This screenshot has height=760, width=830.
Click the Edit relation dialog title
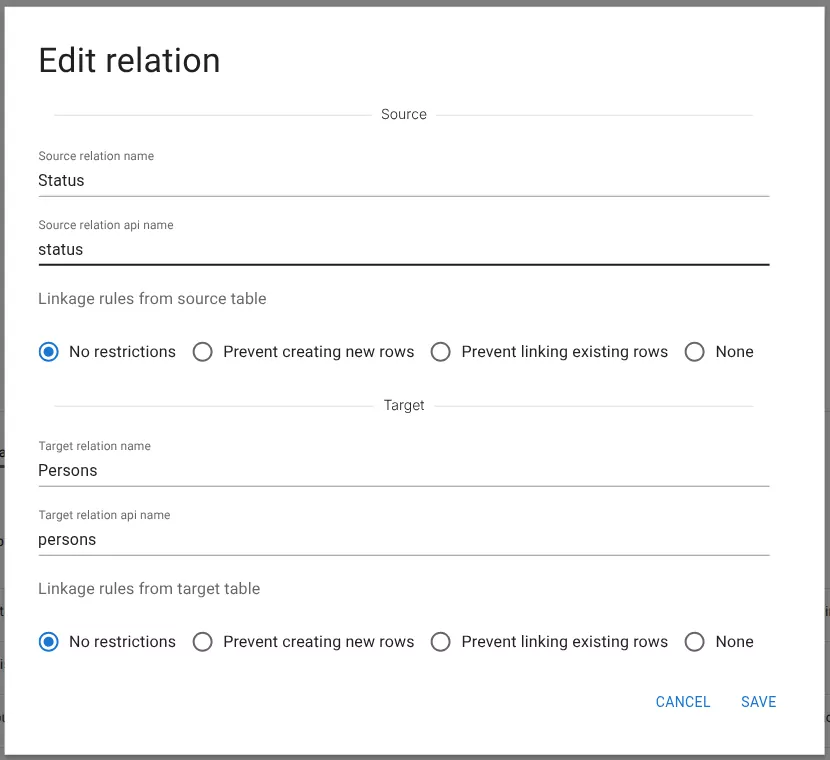point(129,60)
